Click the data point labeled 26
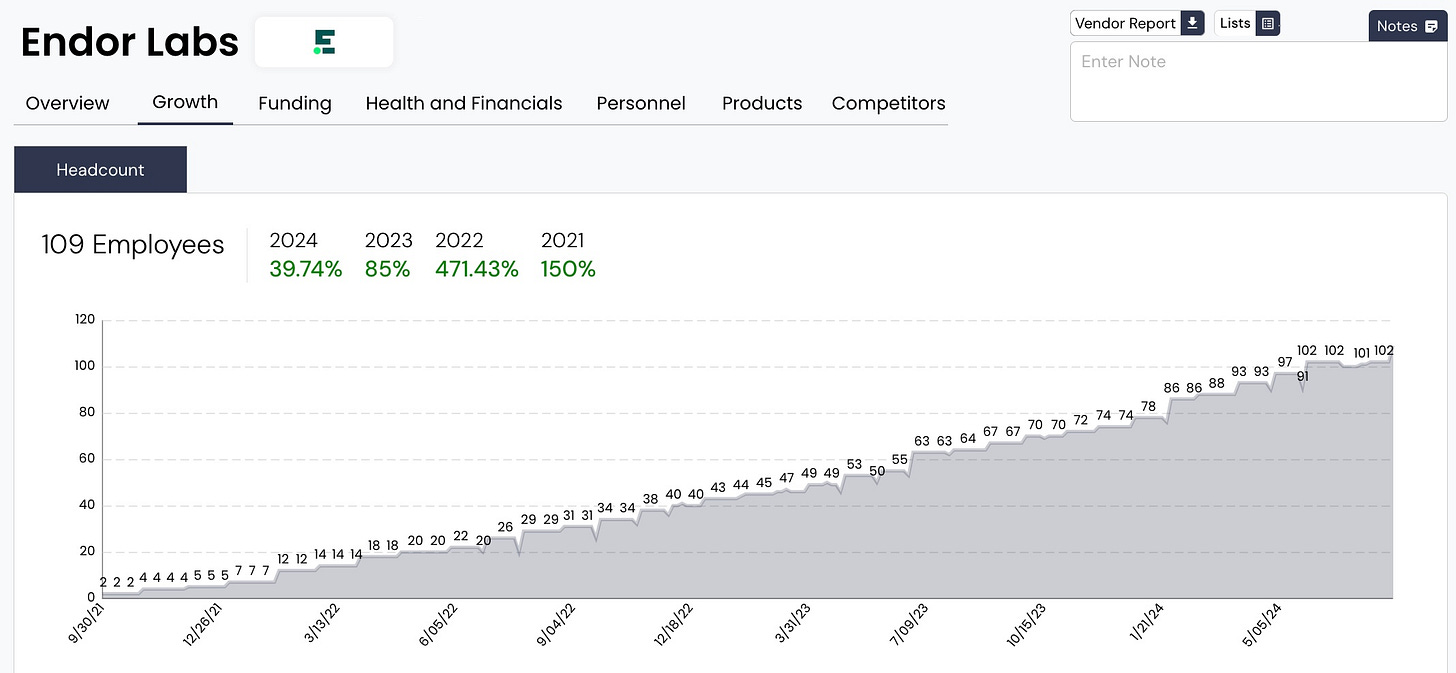The image size is (1456, 673). [505, 526]
